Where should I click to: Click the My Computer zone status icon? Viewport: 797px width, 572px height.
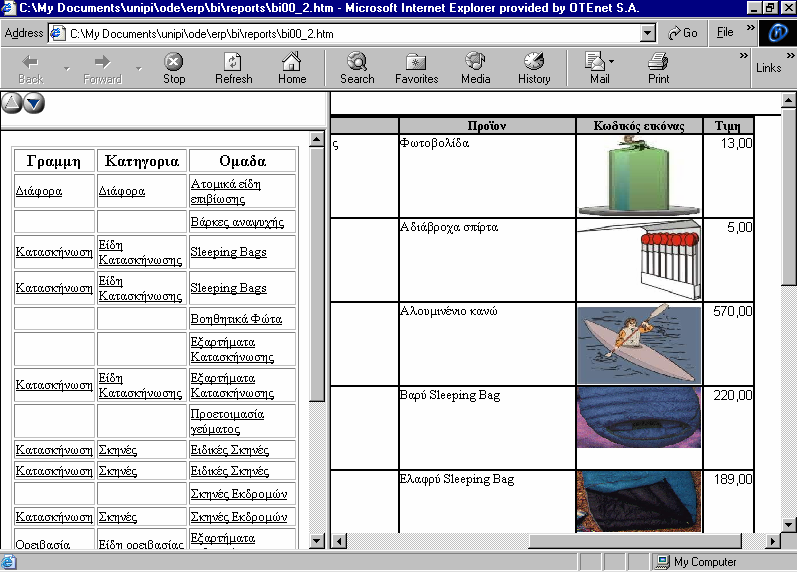(x=662, y=562)
